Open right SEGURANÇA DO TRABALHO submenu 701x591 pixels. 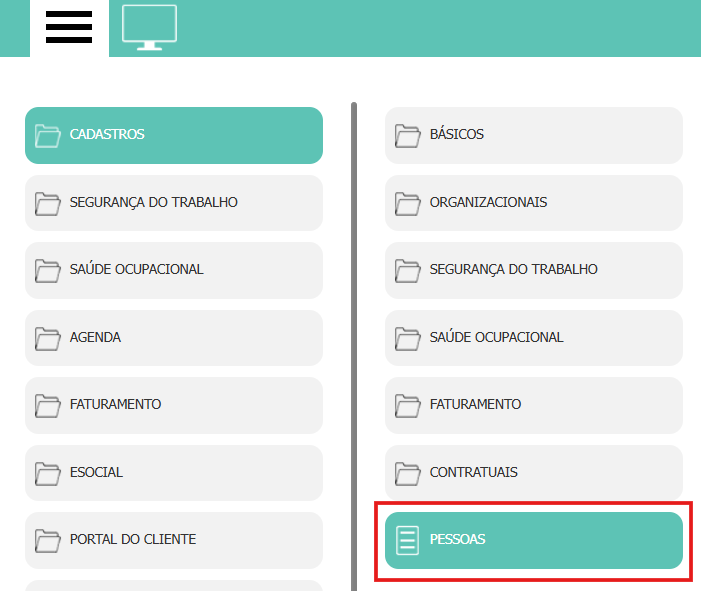(534, 270)
